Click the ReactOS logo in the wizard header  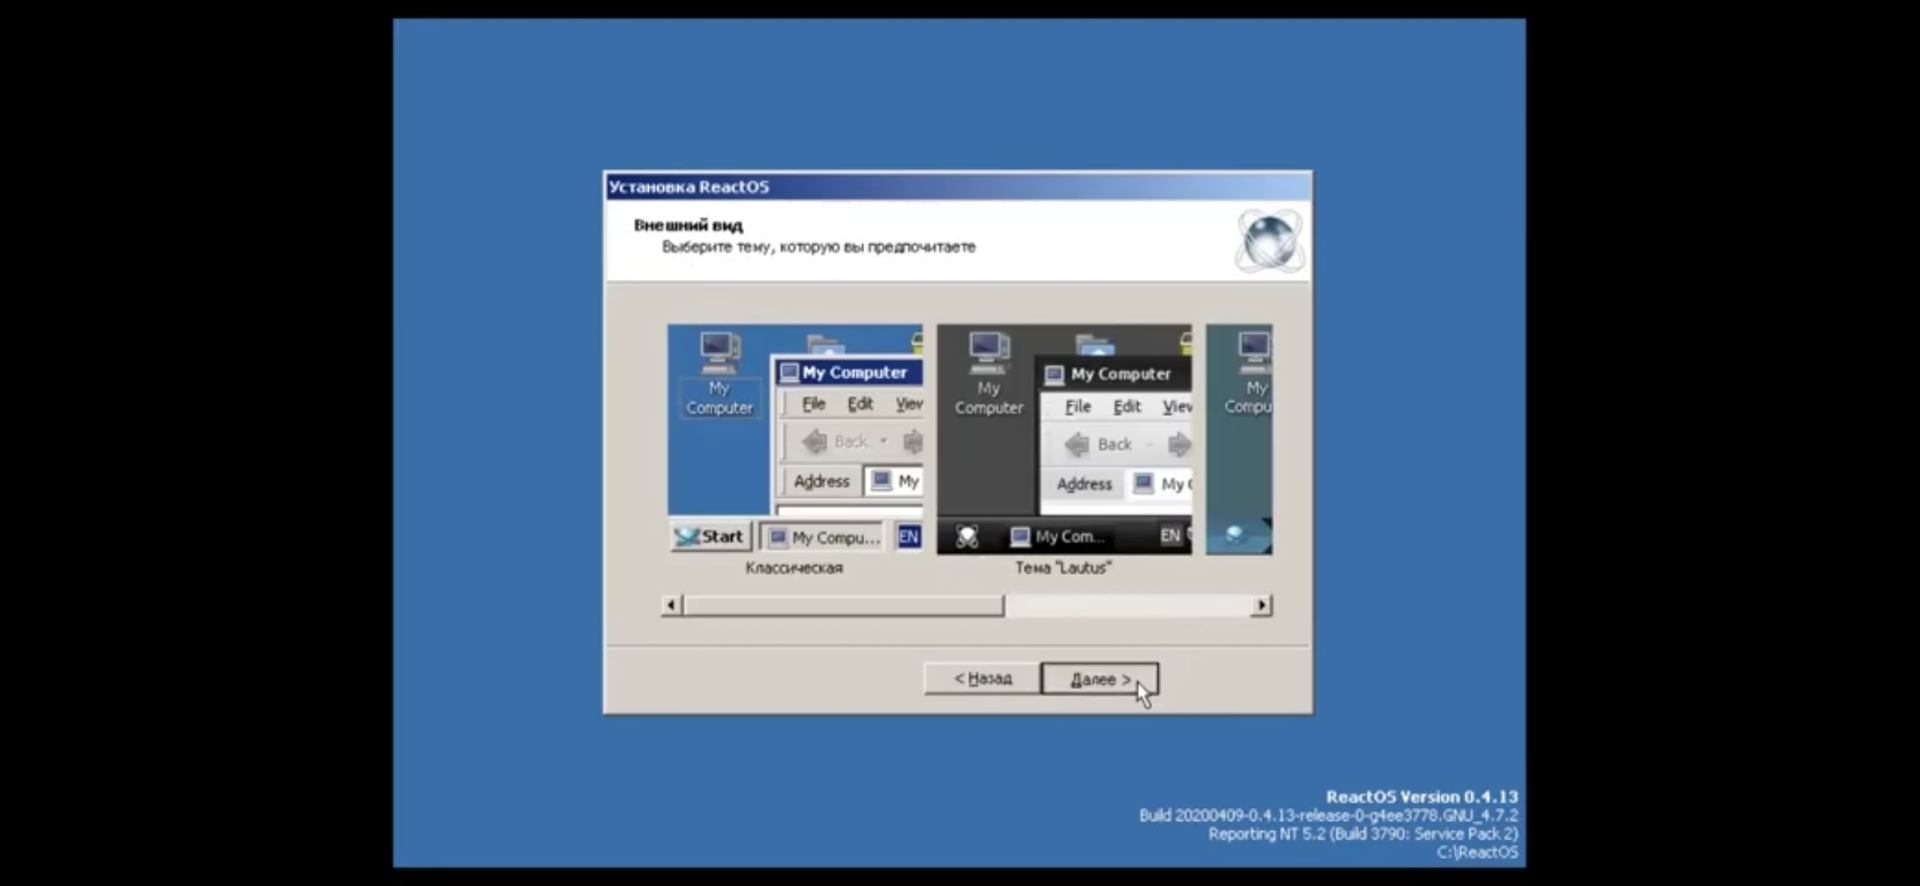1268,240
